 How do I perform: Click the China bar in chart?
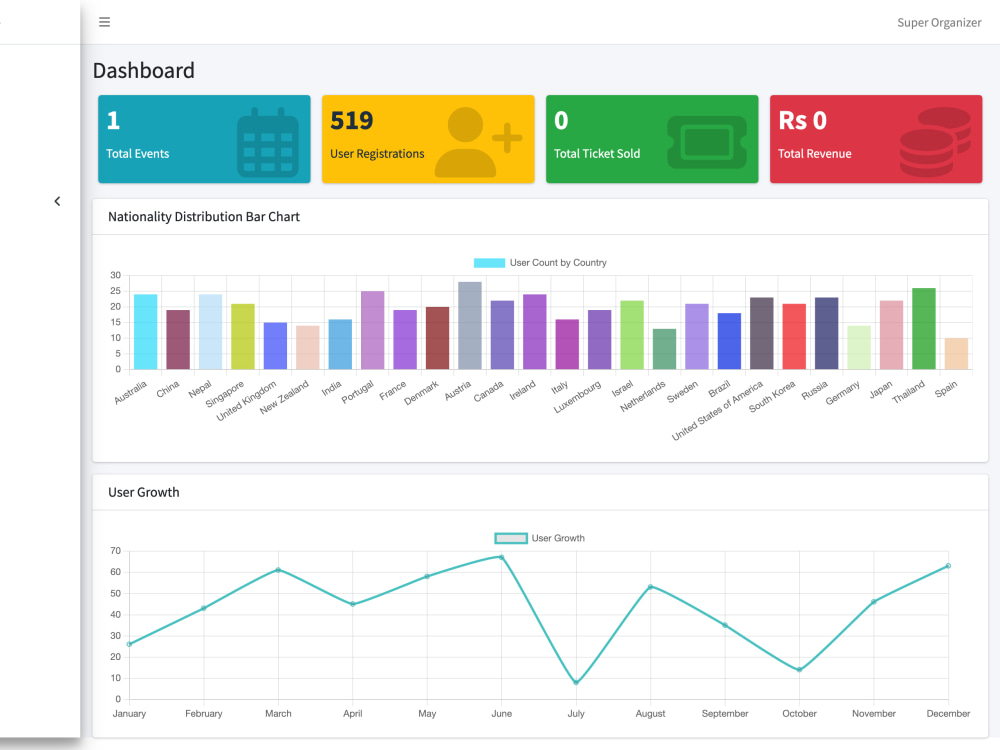[178, 340]
